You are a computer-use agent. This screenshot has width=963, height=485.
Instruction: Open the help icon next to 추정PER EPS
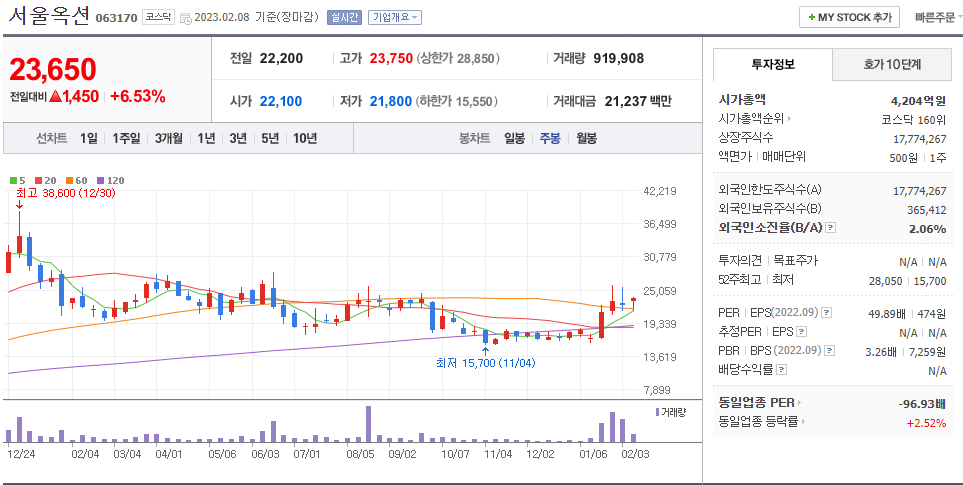[x=801, y=332]
